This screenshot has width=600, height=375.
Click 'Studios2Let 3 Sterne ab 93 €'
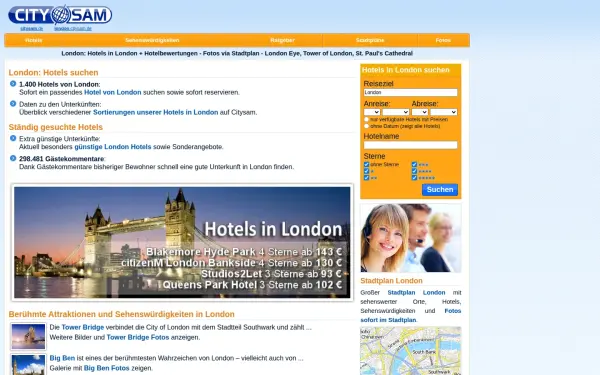tap(271, 274)
